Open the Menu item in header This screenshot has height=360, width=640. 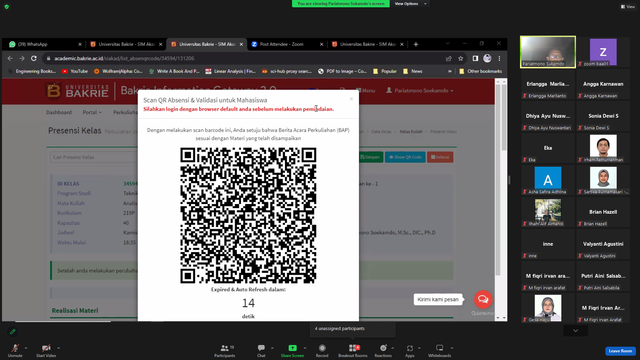coord(366,91)
